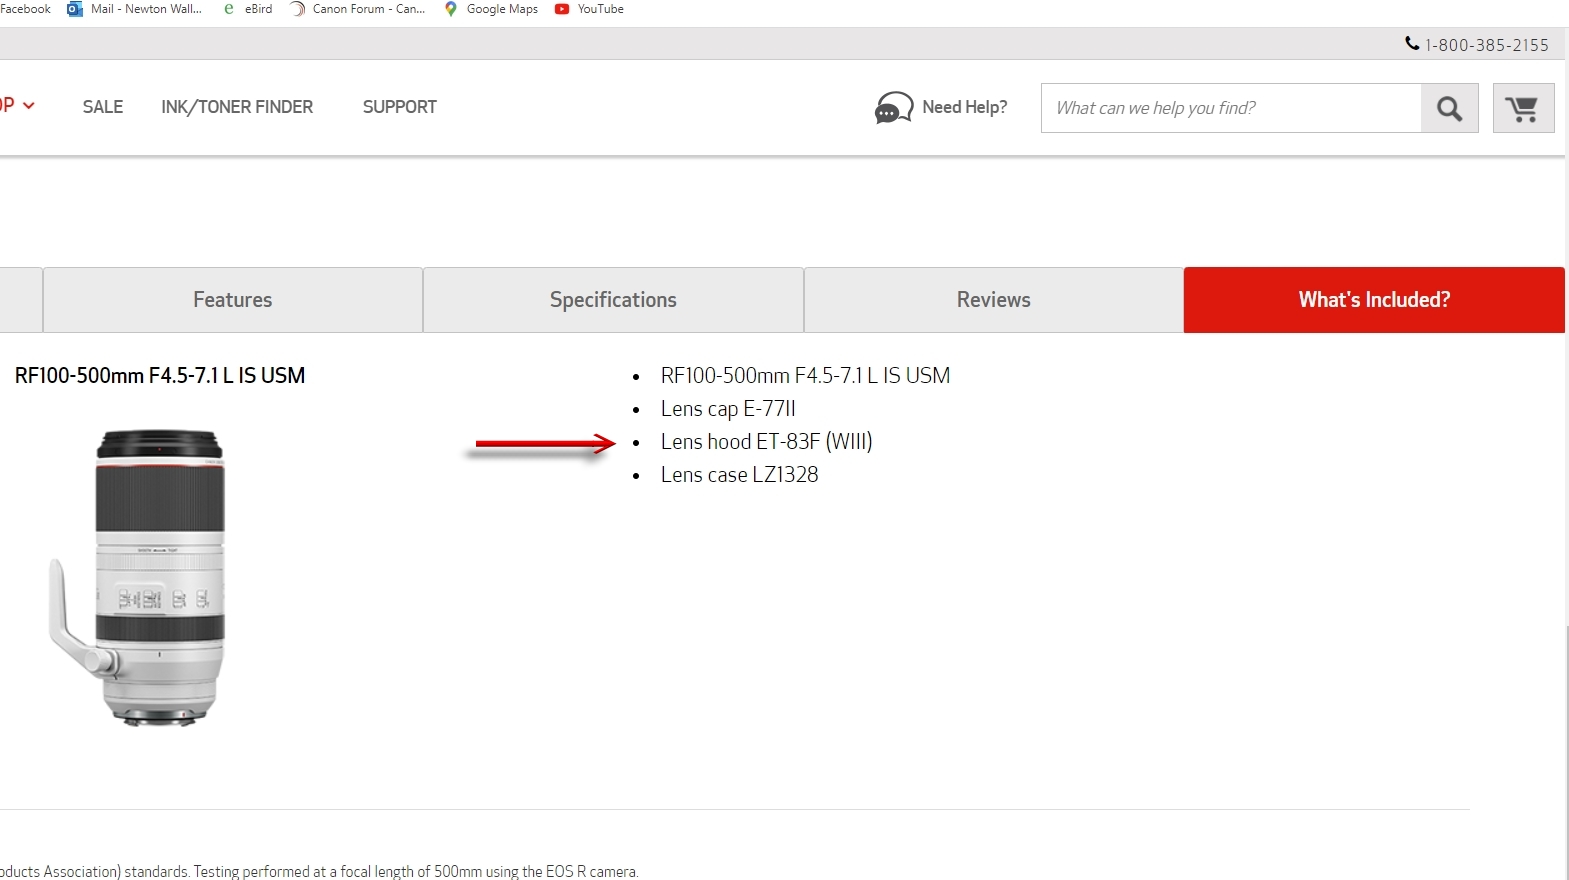Click the search magnifier button
The width and height of the screenshot is (1569, 880).
(1449, 108)
